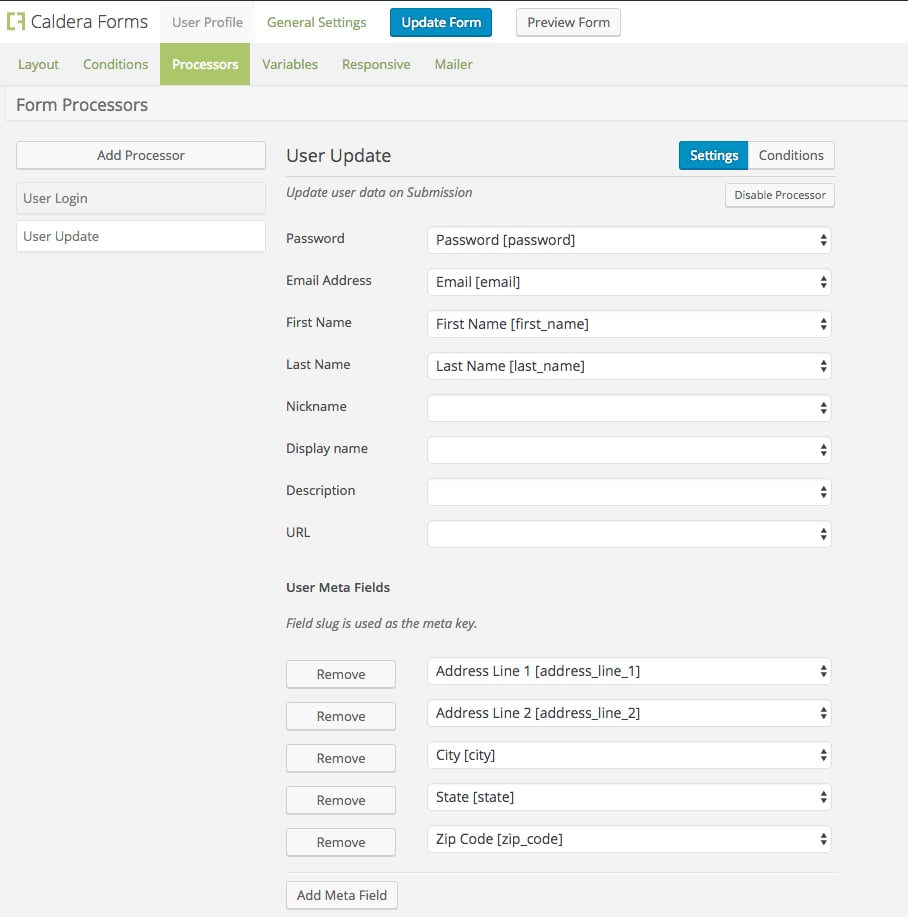Click the Preview Form button
This screenshot has width=908, height=917.
point(568,22)
